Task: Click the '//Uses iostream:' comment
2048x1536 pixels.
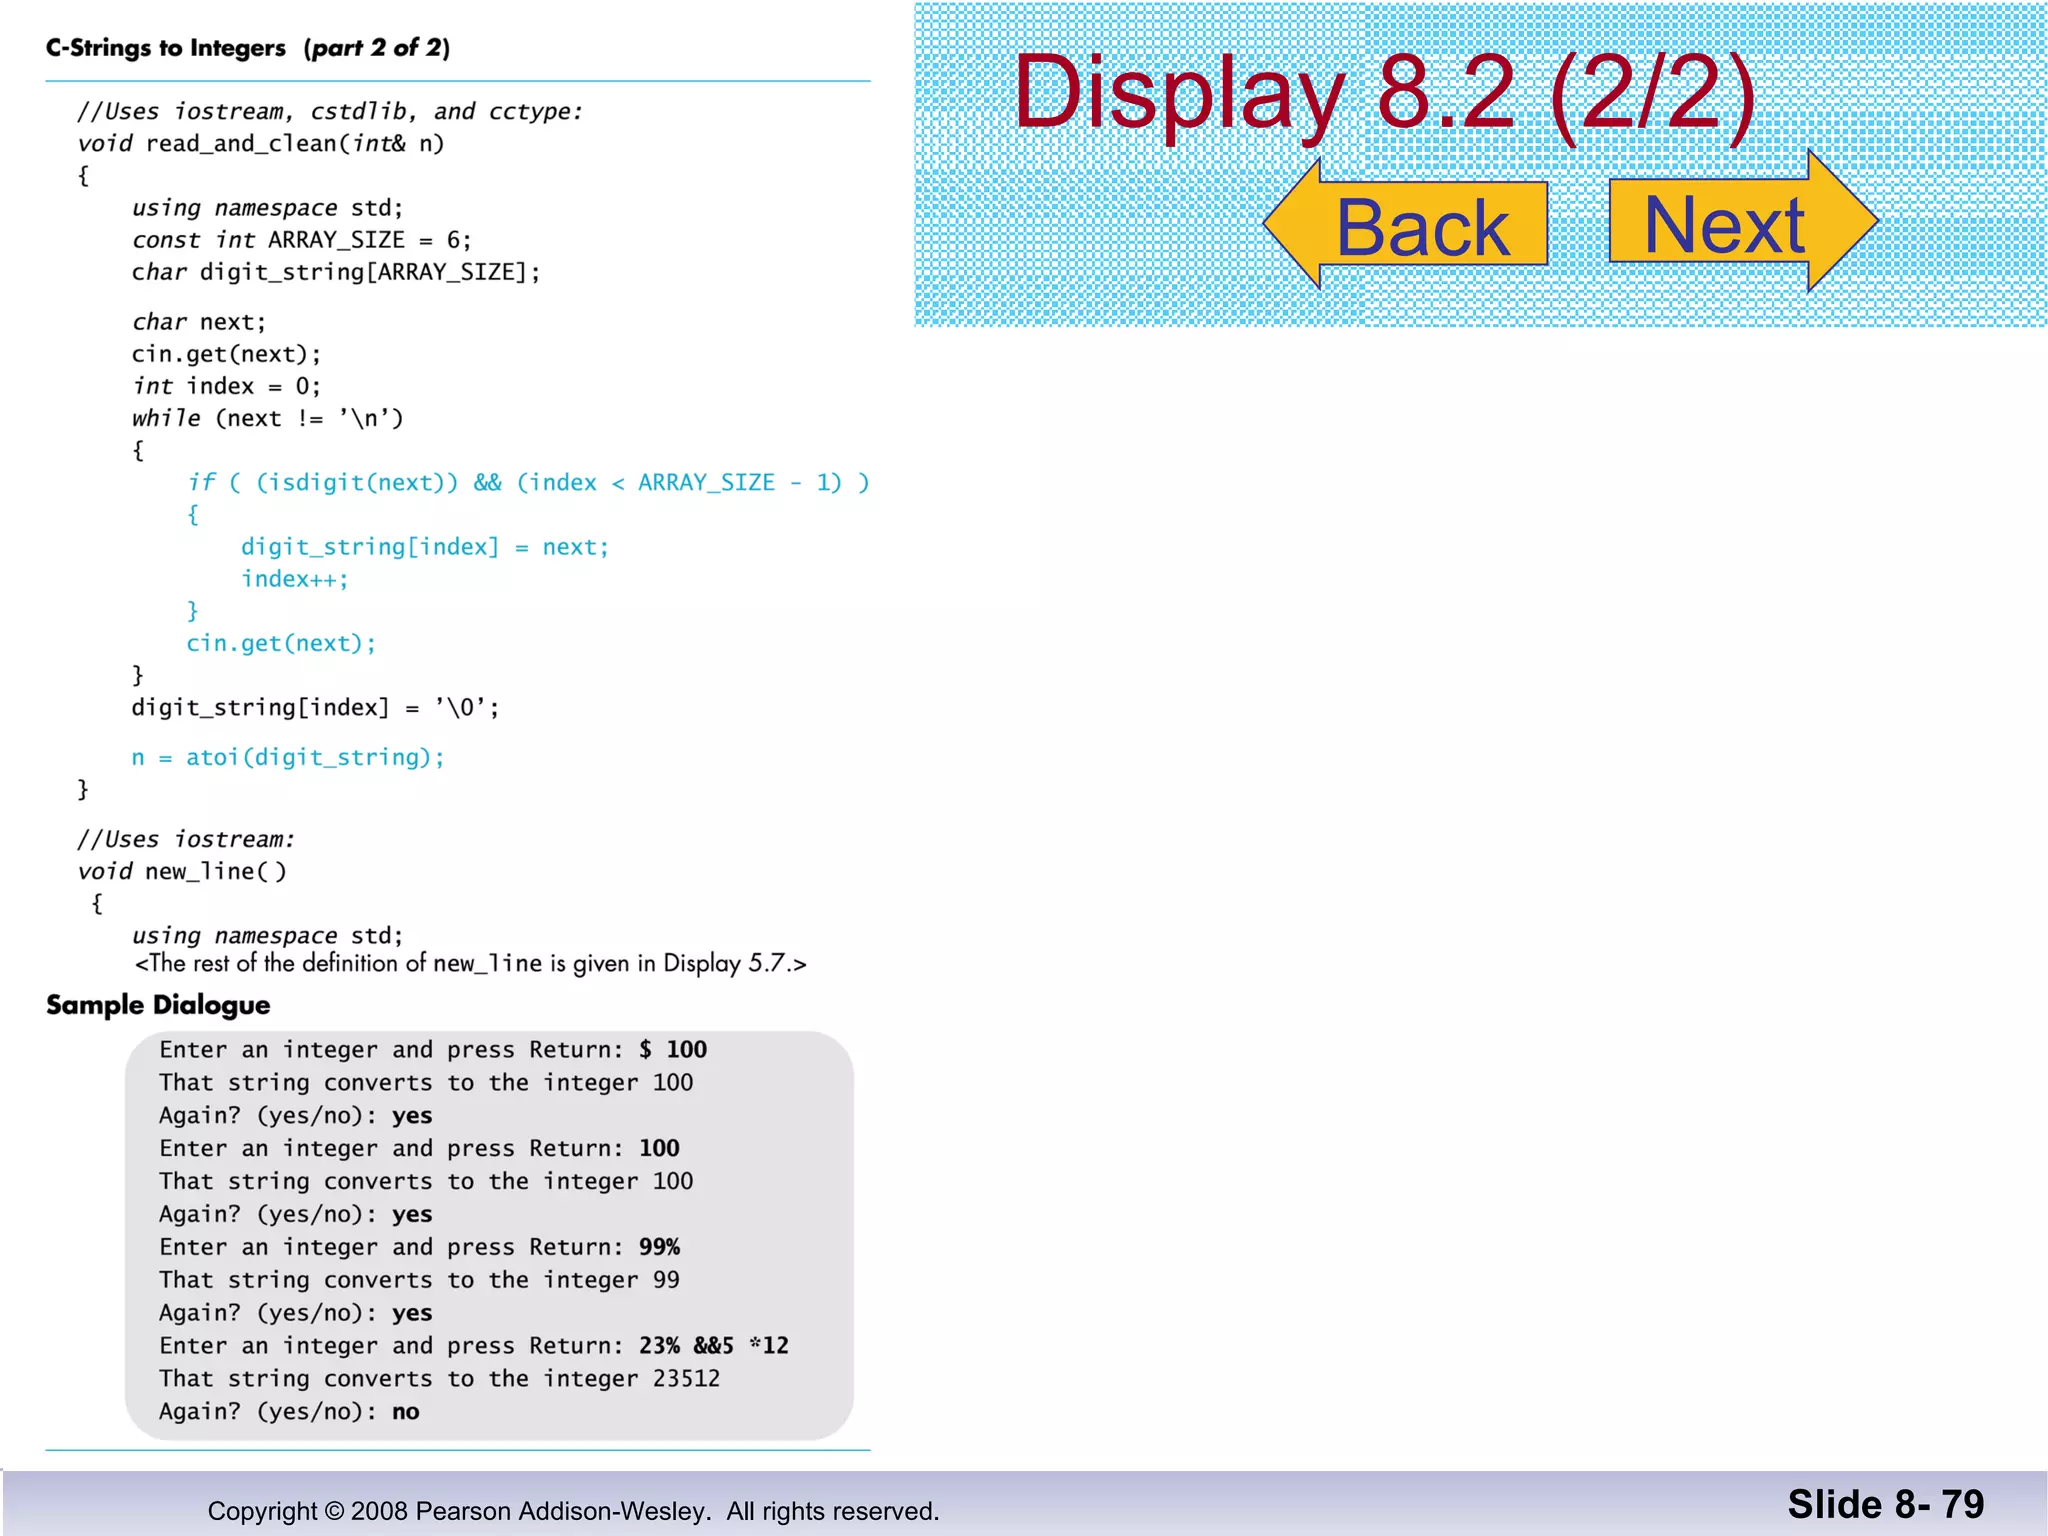Action: tap(186, 839)
